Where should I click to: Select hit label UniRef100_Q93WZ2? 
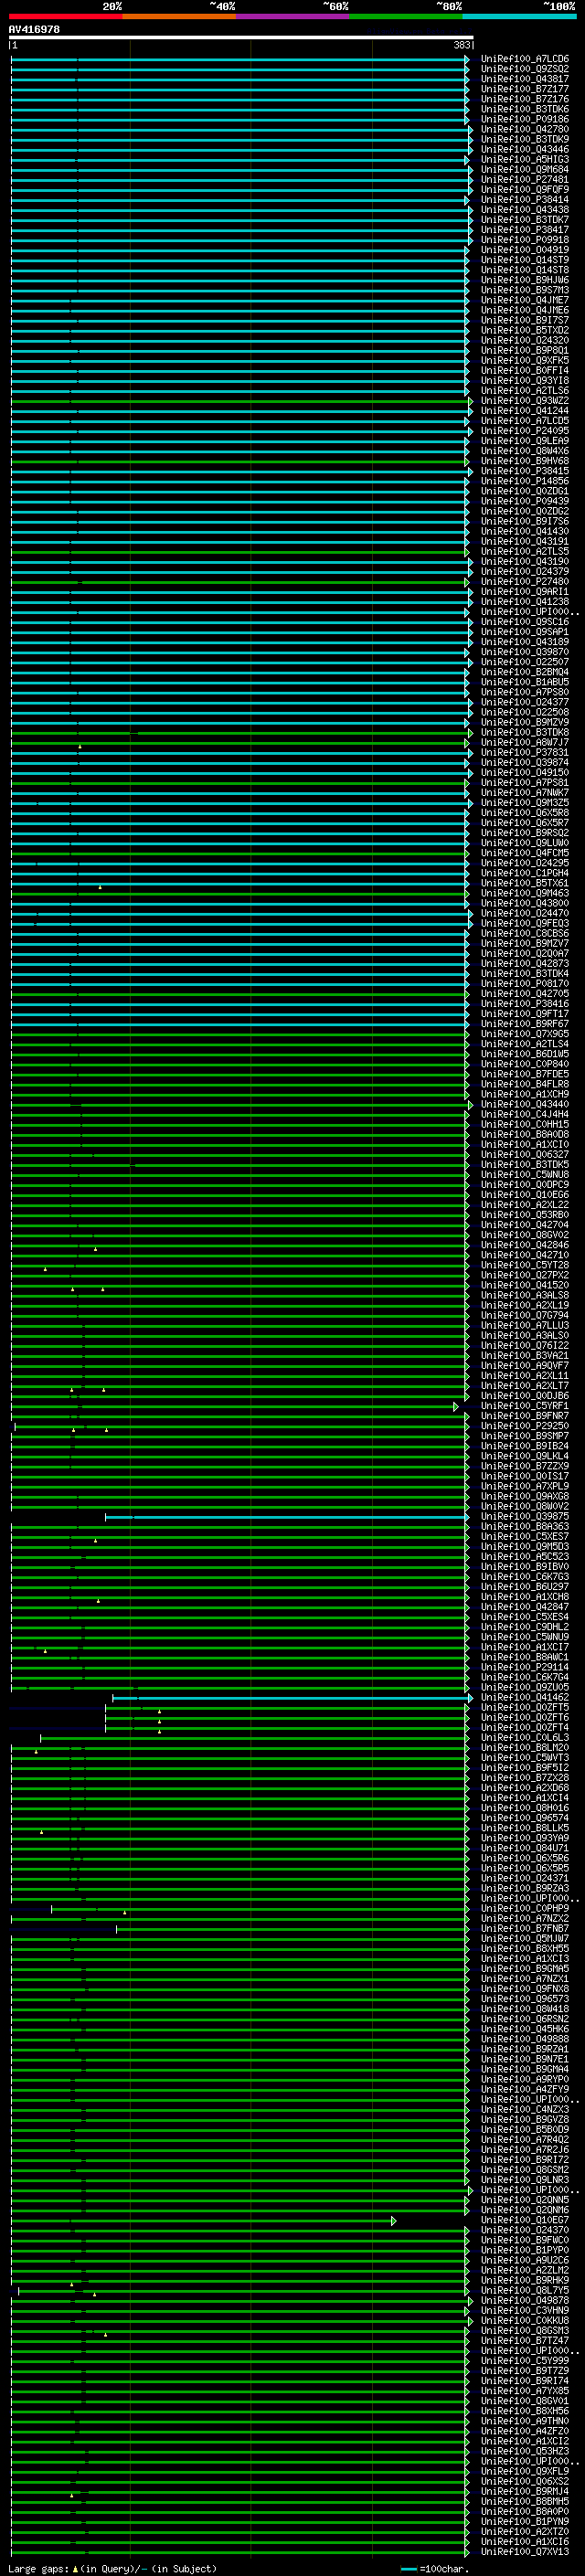[x=524, y=401]
